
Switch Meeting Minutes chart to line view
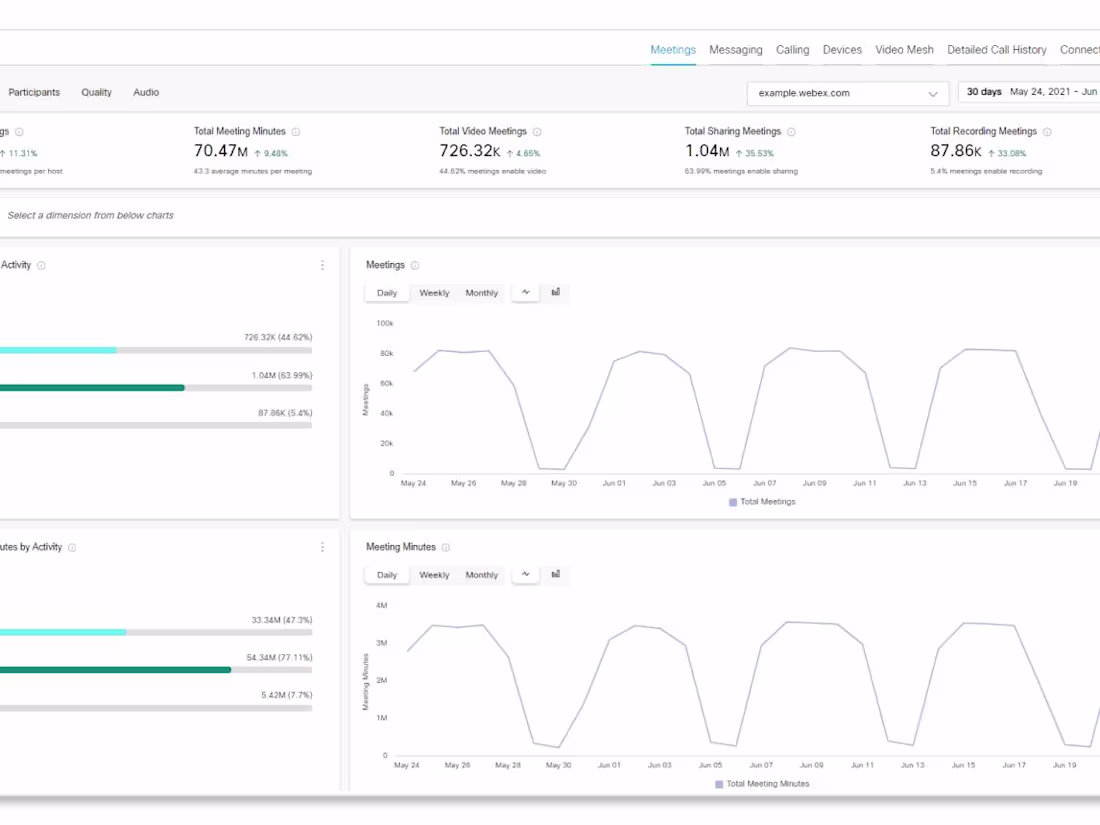pyautogui.click(x=525, y=574)
